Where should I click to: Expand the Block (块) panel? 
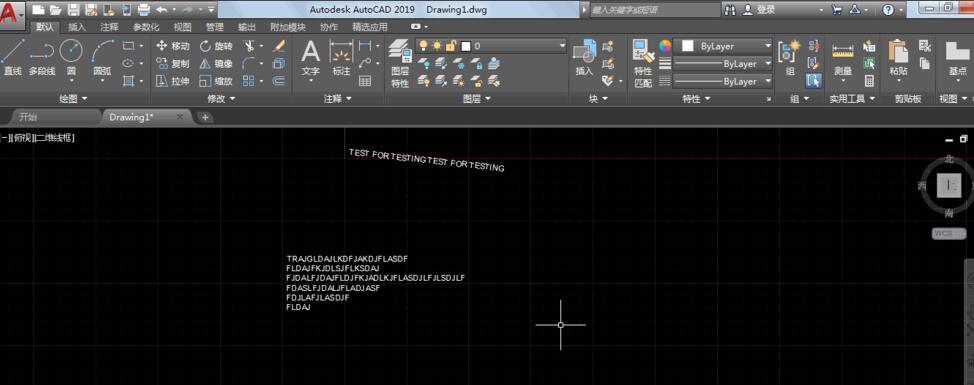click(x=597, y=99)
